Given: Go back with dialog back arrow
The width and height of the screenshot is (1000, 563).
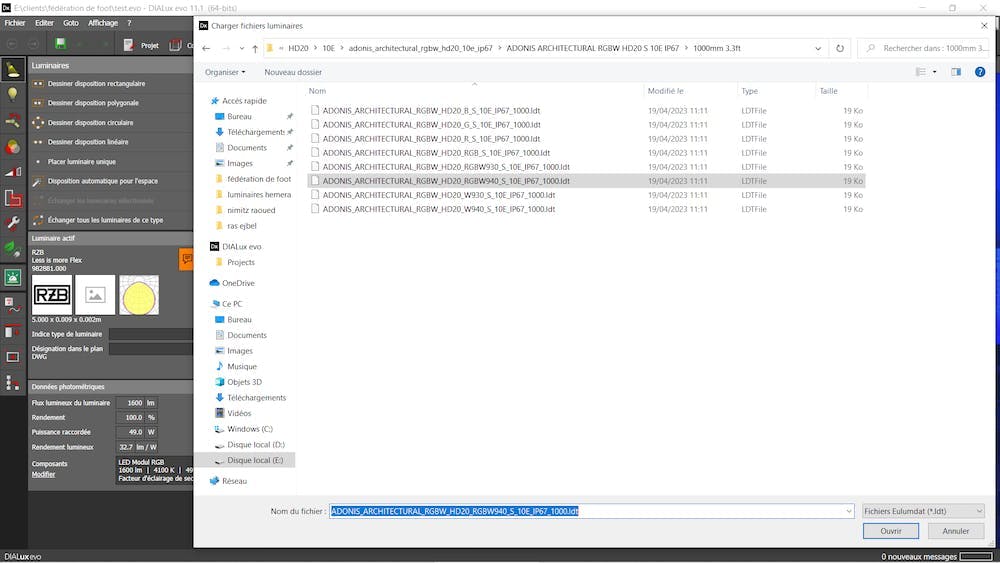Looking at the screenshot, I should [206, 48].
